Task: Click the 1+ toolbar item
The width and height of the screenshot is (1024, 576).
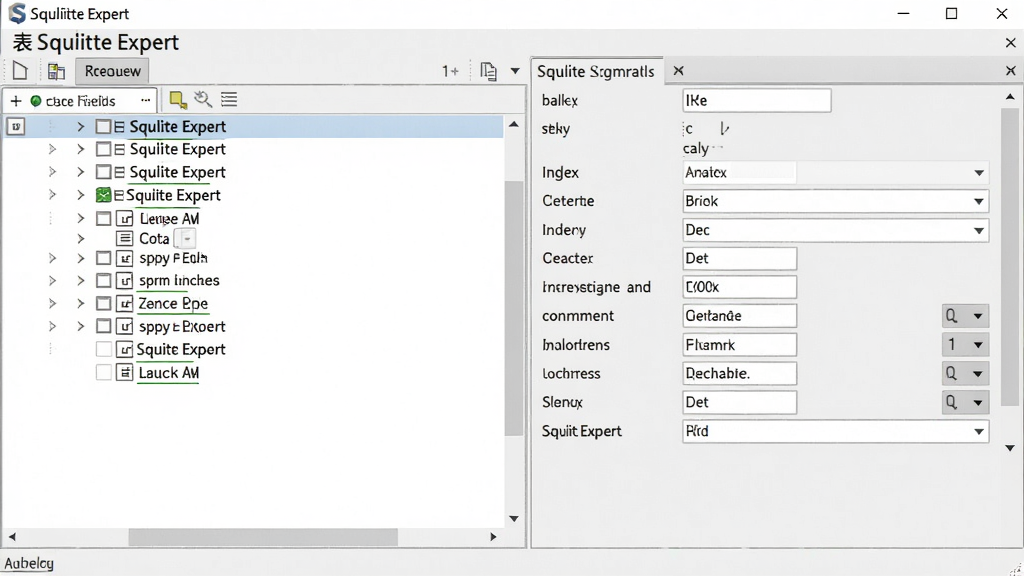Action: point(450,71)
